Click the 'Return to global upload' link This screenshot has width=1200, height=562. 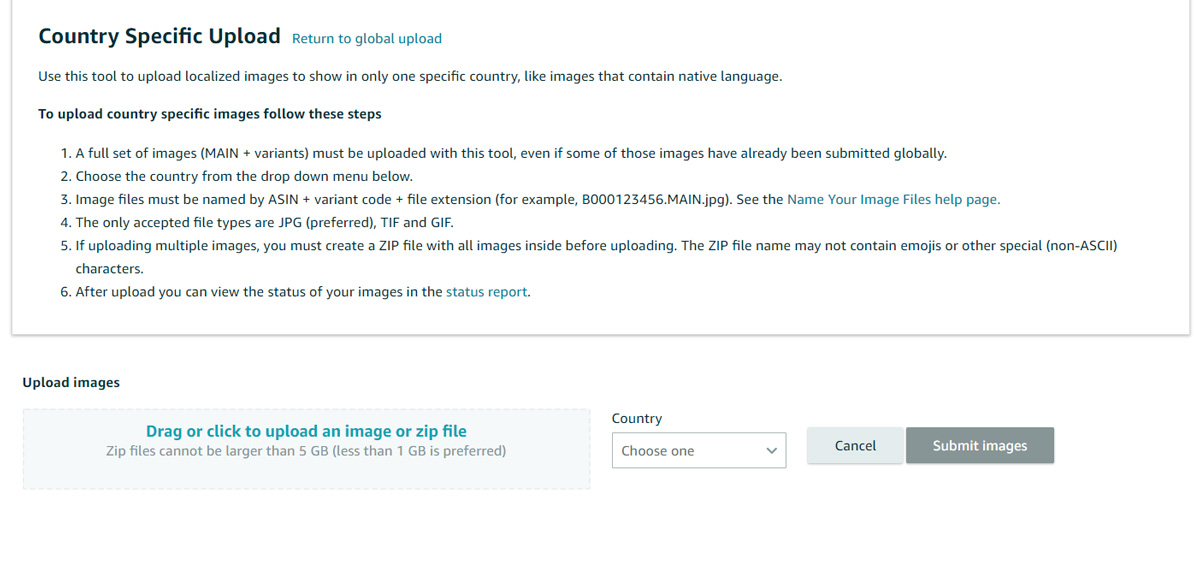coord(366,39)
